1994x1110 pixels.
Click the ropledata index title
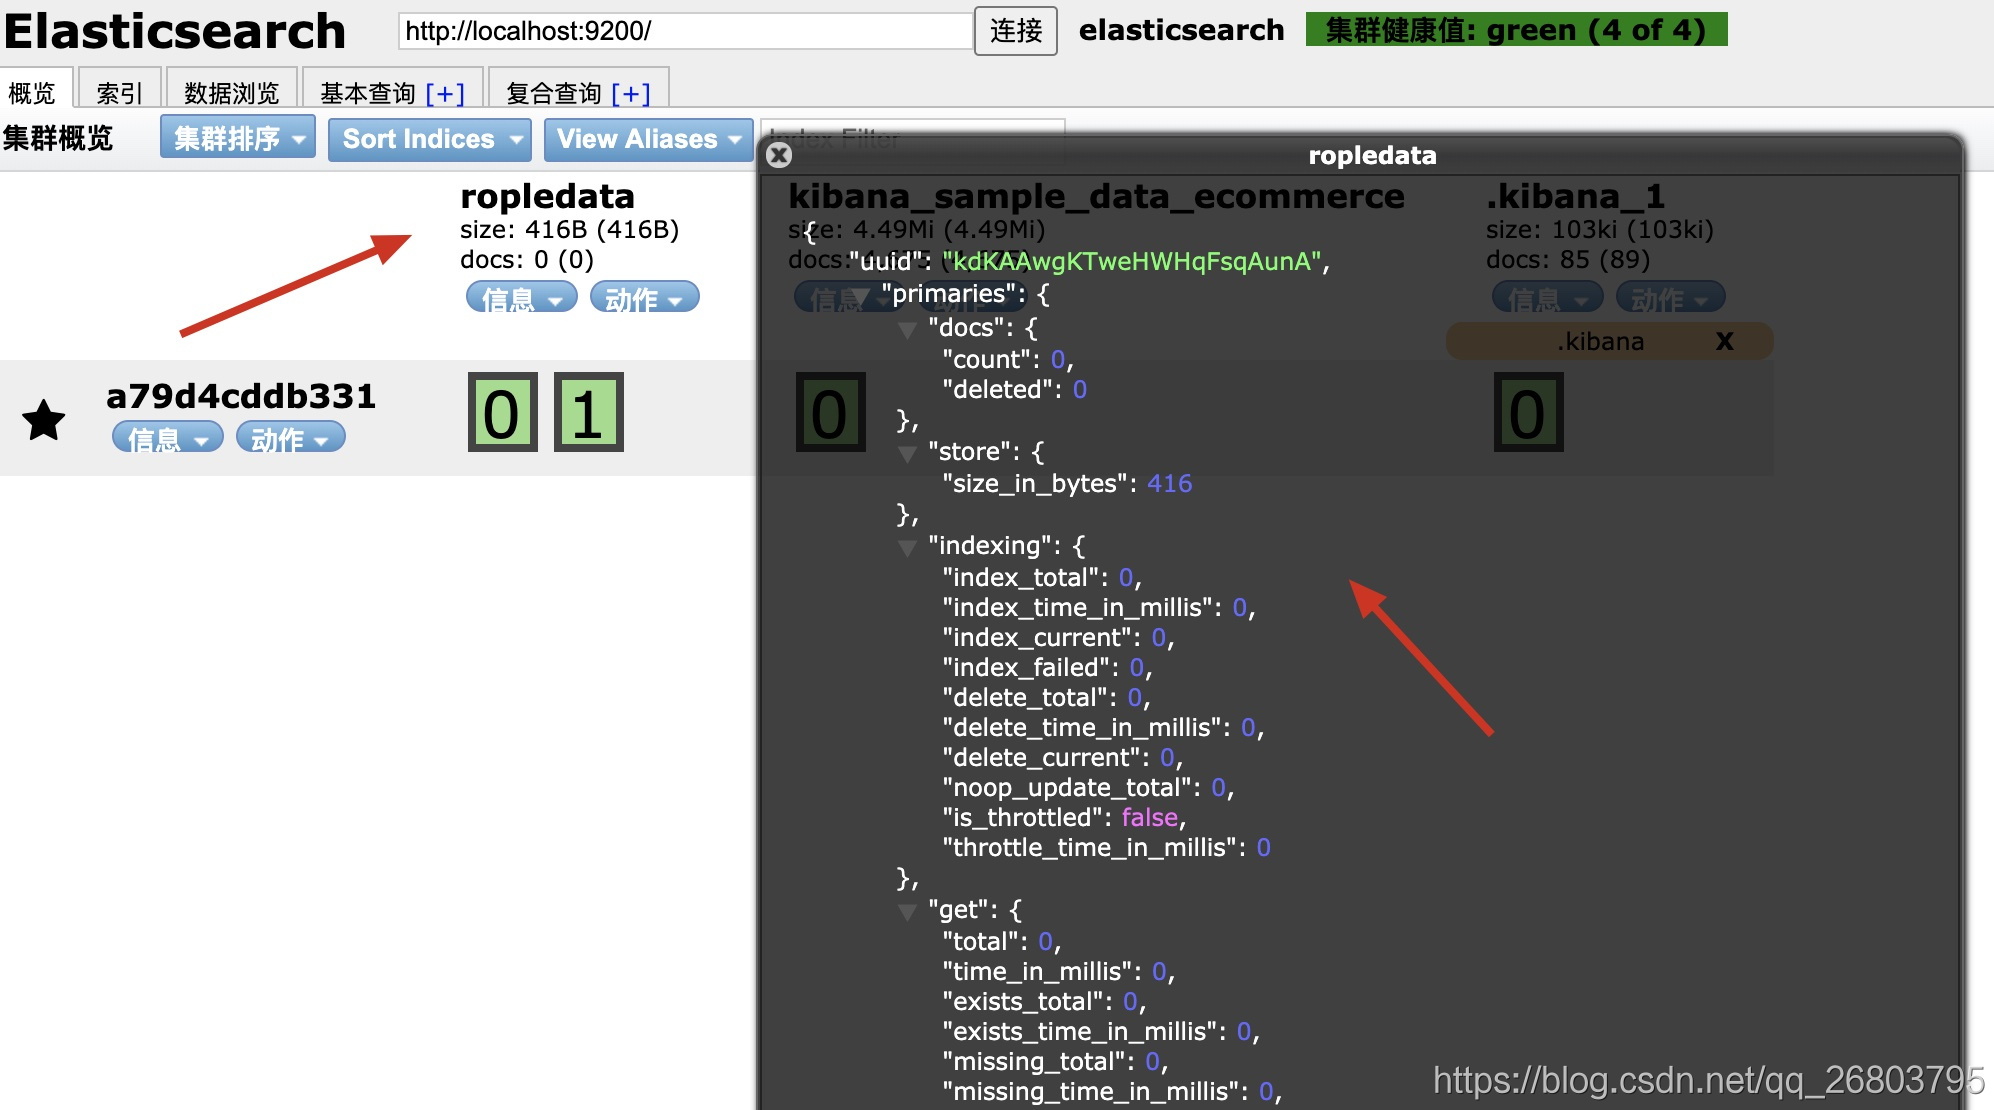pos(547,196)
